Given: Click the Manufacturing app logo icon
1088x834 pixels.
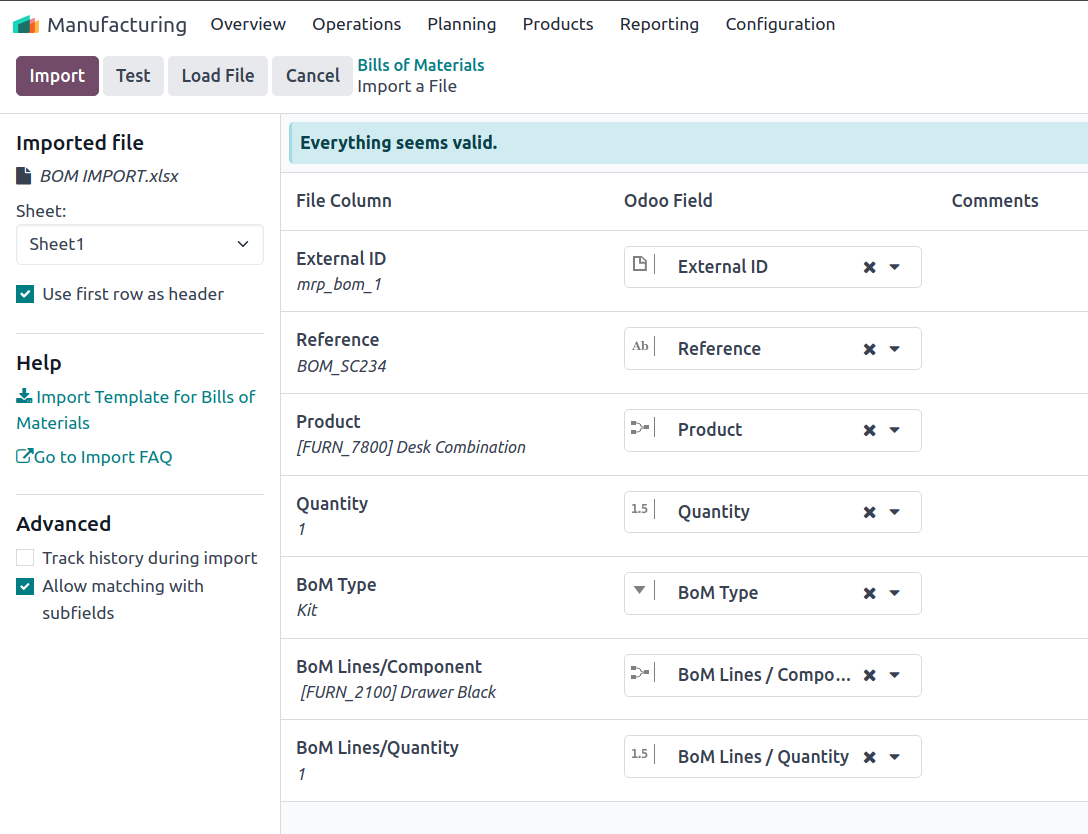Looking at the screenshot, I should [26, 24].
